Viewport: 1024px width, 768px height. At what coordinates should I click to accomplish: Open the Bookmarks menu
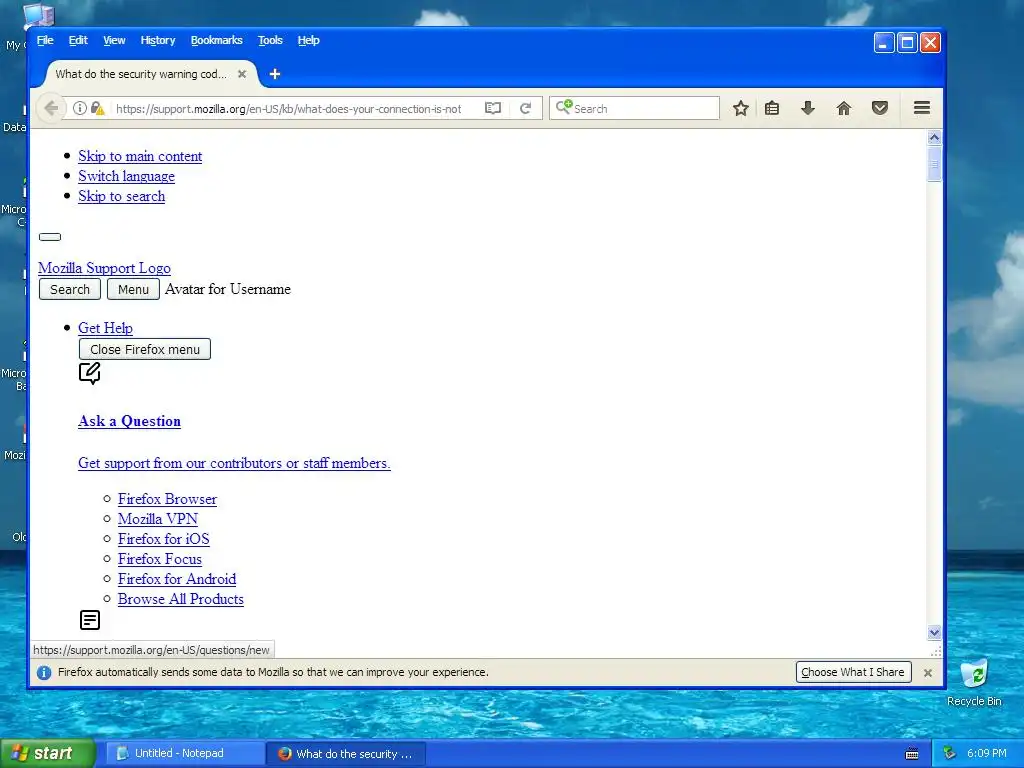(x=217, y=40)
